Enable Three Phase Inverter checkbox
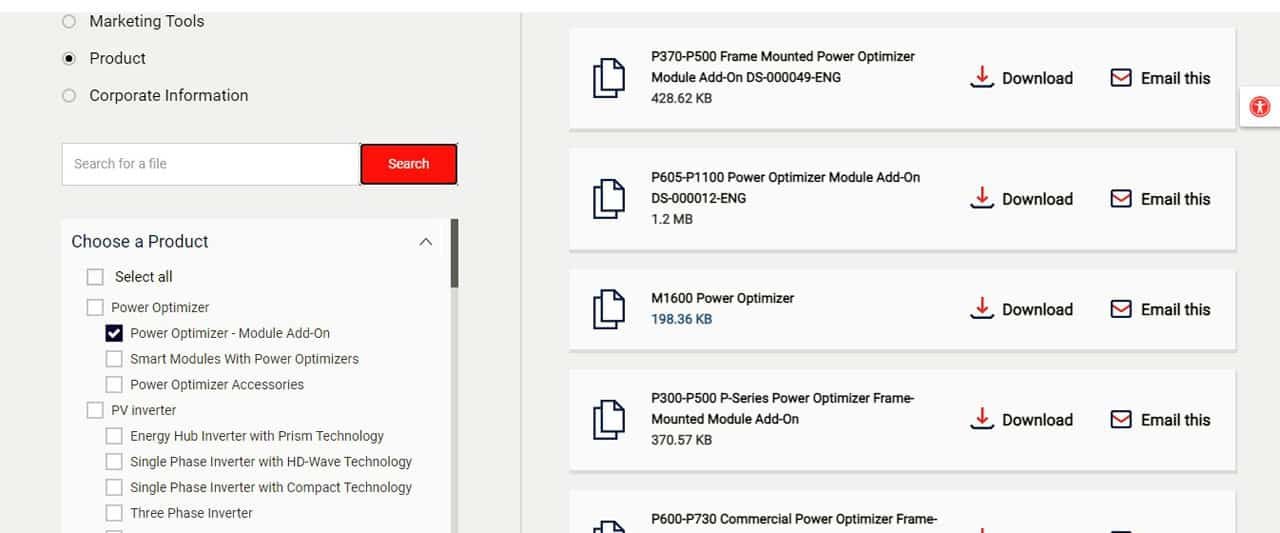 click(x=114, y=513)
